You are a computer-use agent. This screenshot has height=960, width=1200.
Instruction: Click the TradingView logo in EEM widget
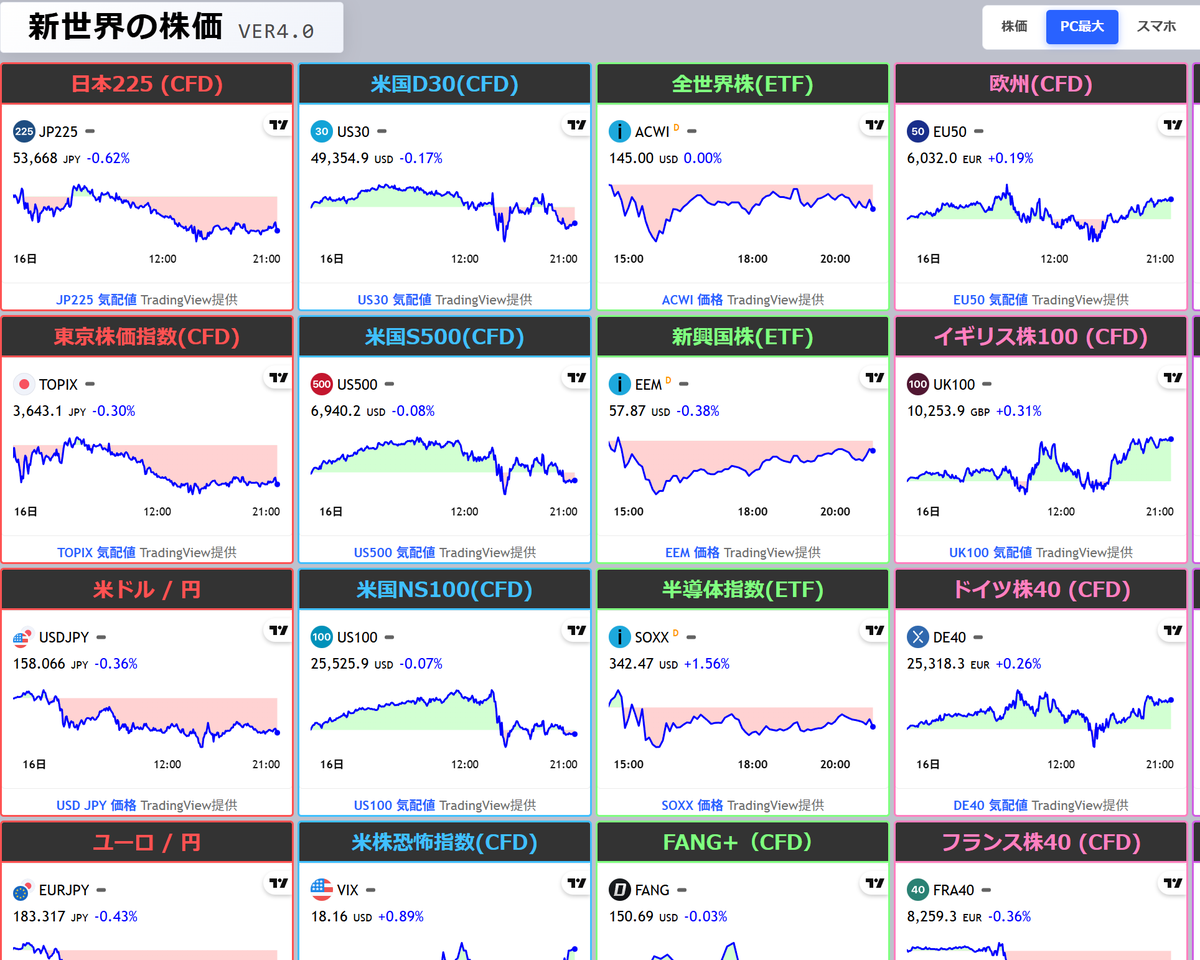point(874,378)
